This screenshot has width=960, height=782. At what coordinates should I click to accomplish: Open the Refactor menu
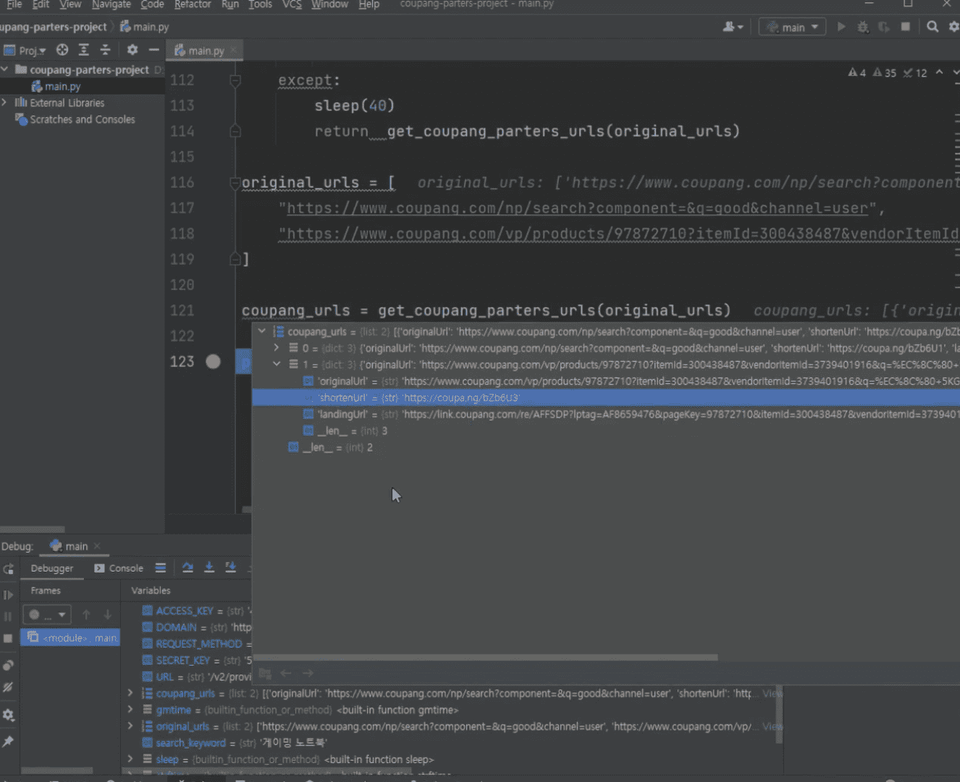[193, 4]
